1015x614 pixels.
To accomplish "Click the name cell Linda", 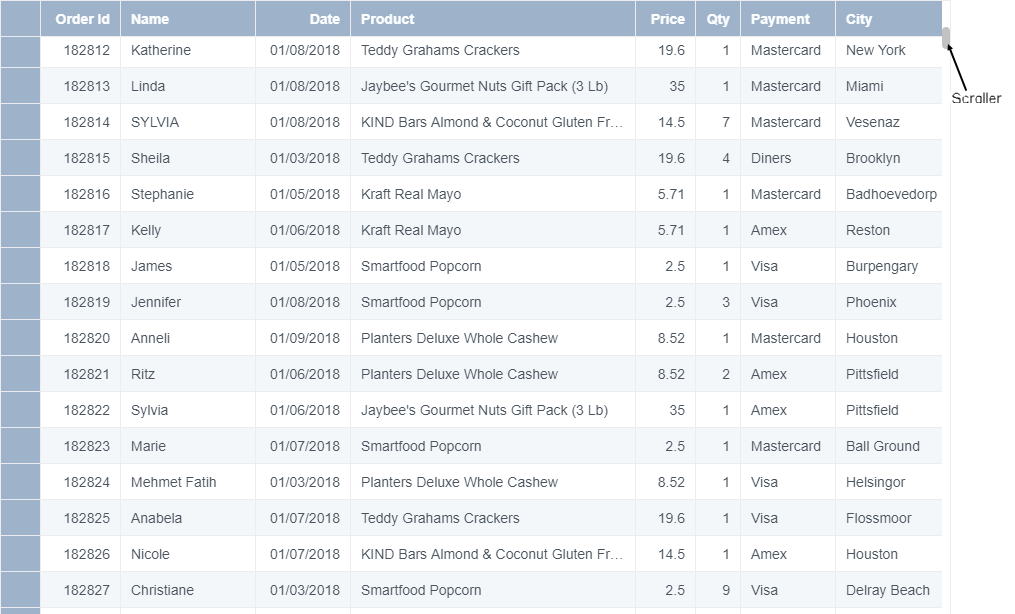I will pyautogui.click(x=188, y=86).
